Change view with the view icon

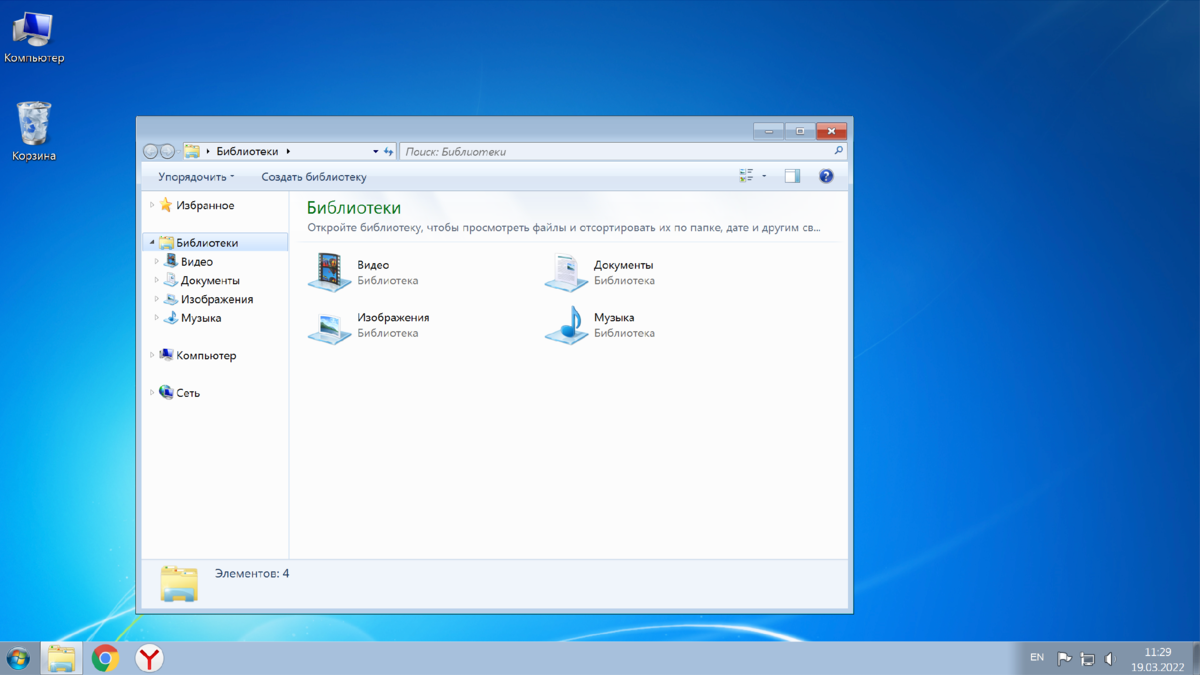(x=746, y=176)
